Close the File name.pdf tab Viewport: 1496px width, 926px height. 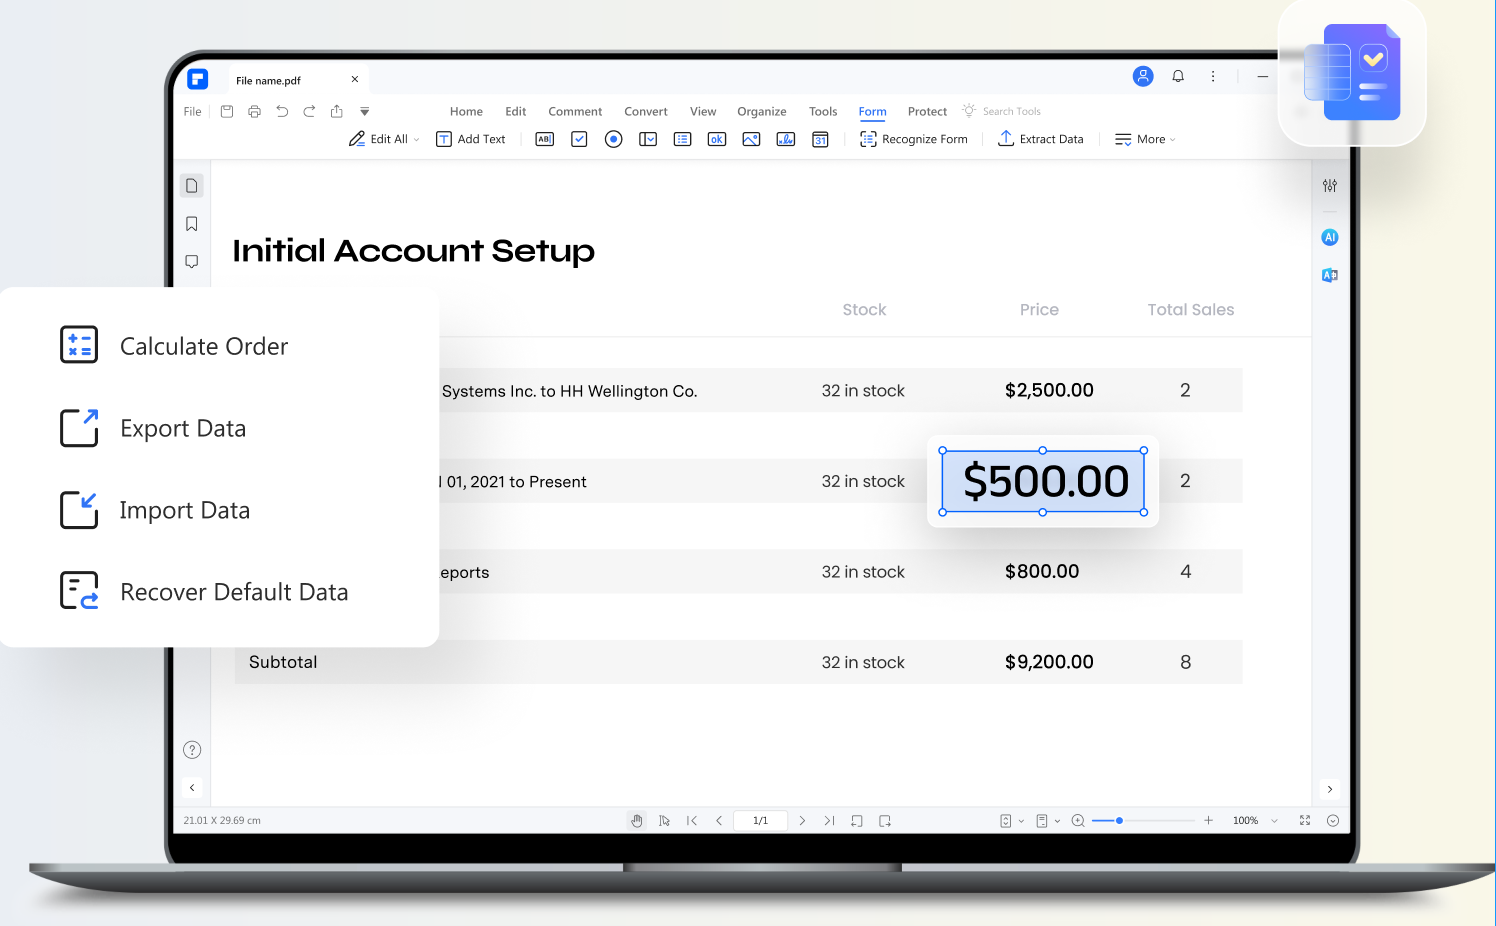click(355, 79)
